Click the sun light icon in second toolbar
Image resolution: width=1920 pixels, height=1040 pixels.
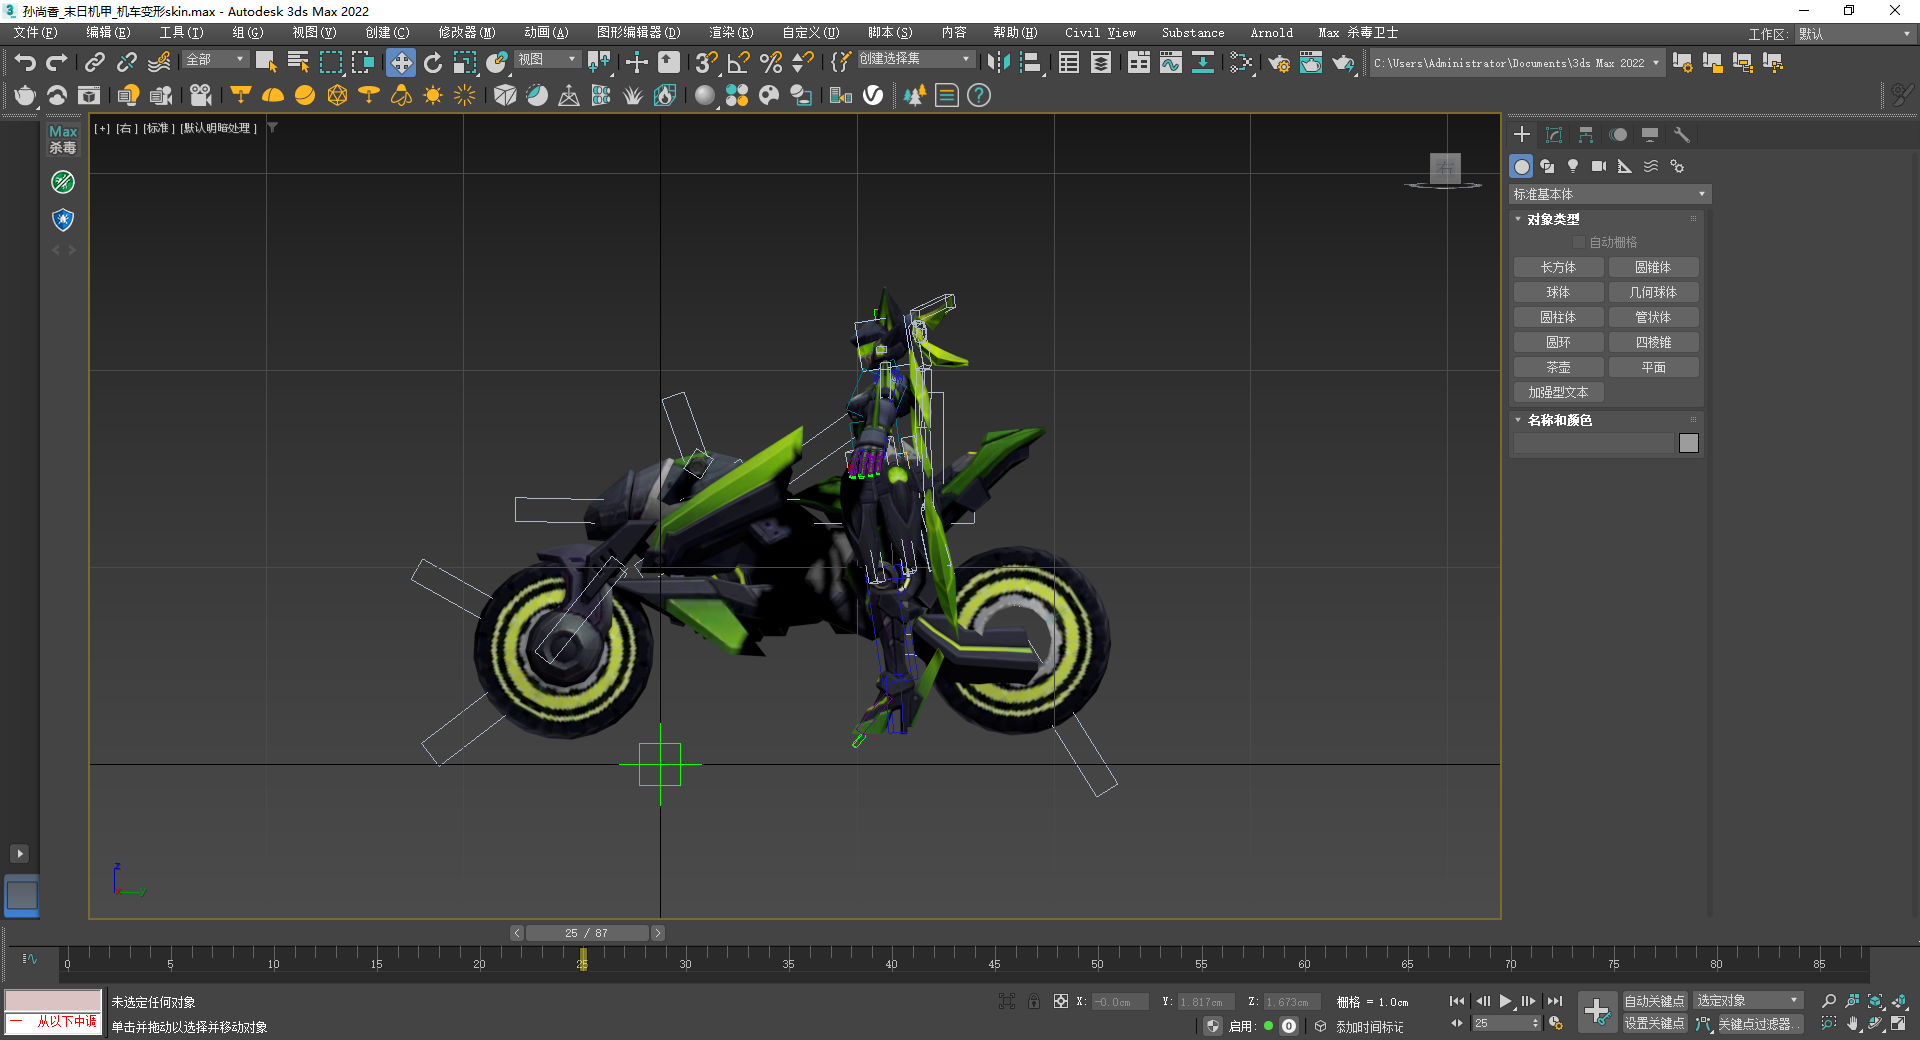coord(433,95)
